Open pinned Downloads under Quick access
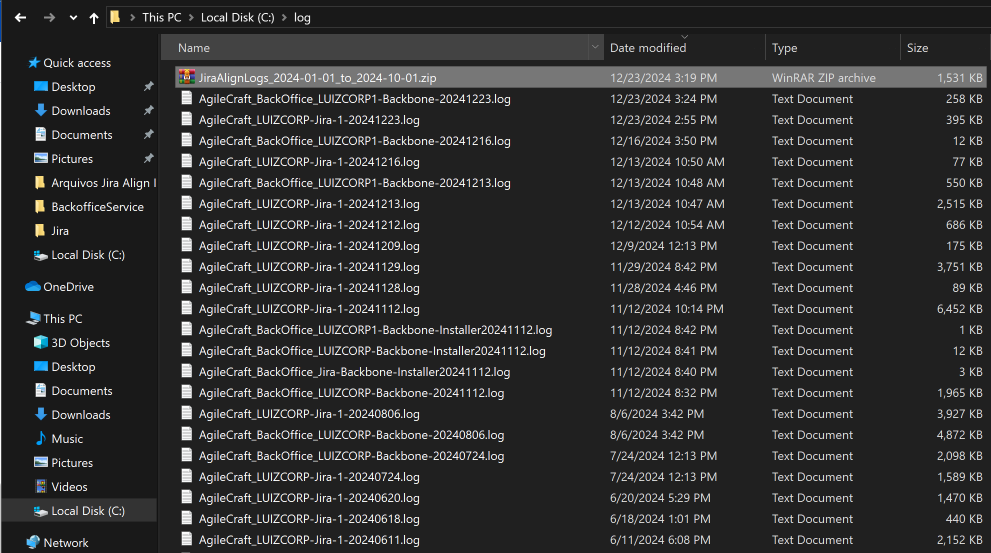 pos(81,111)
